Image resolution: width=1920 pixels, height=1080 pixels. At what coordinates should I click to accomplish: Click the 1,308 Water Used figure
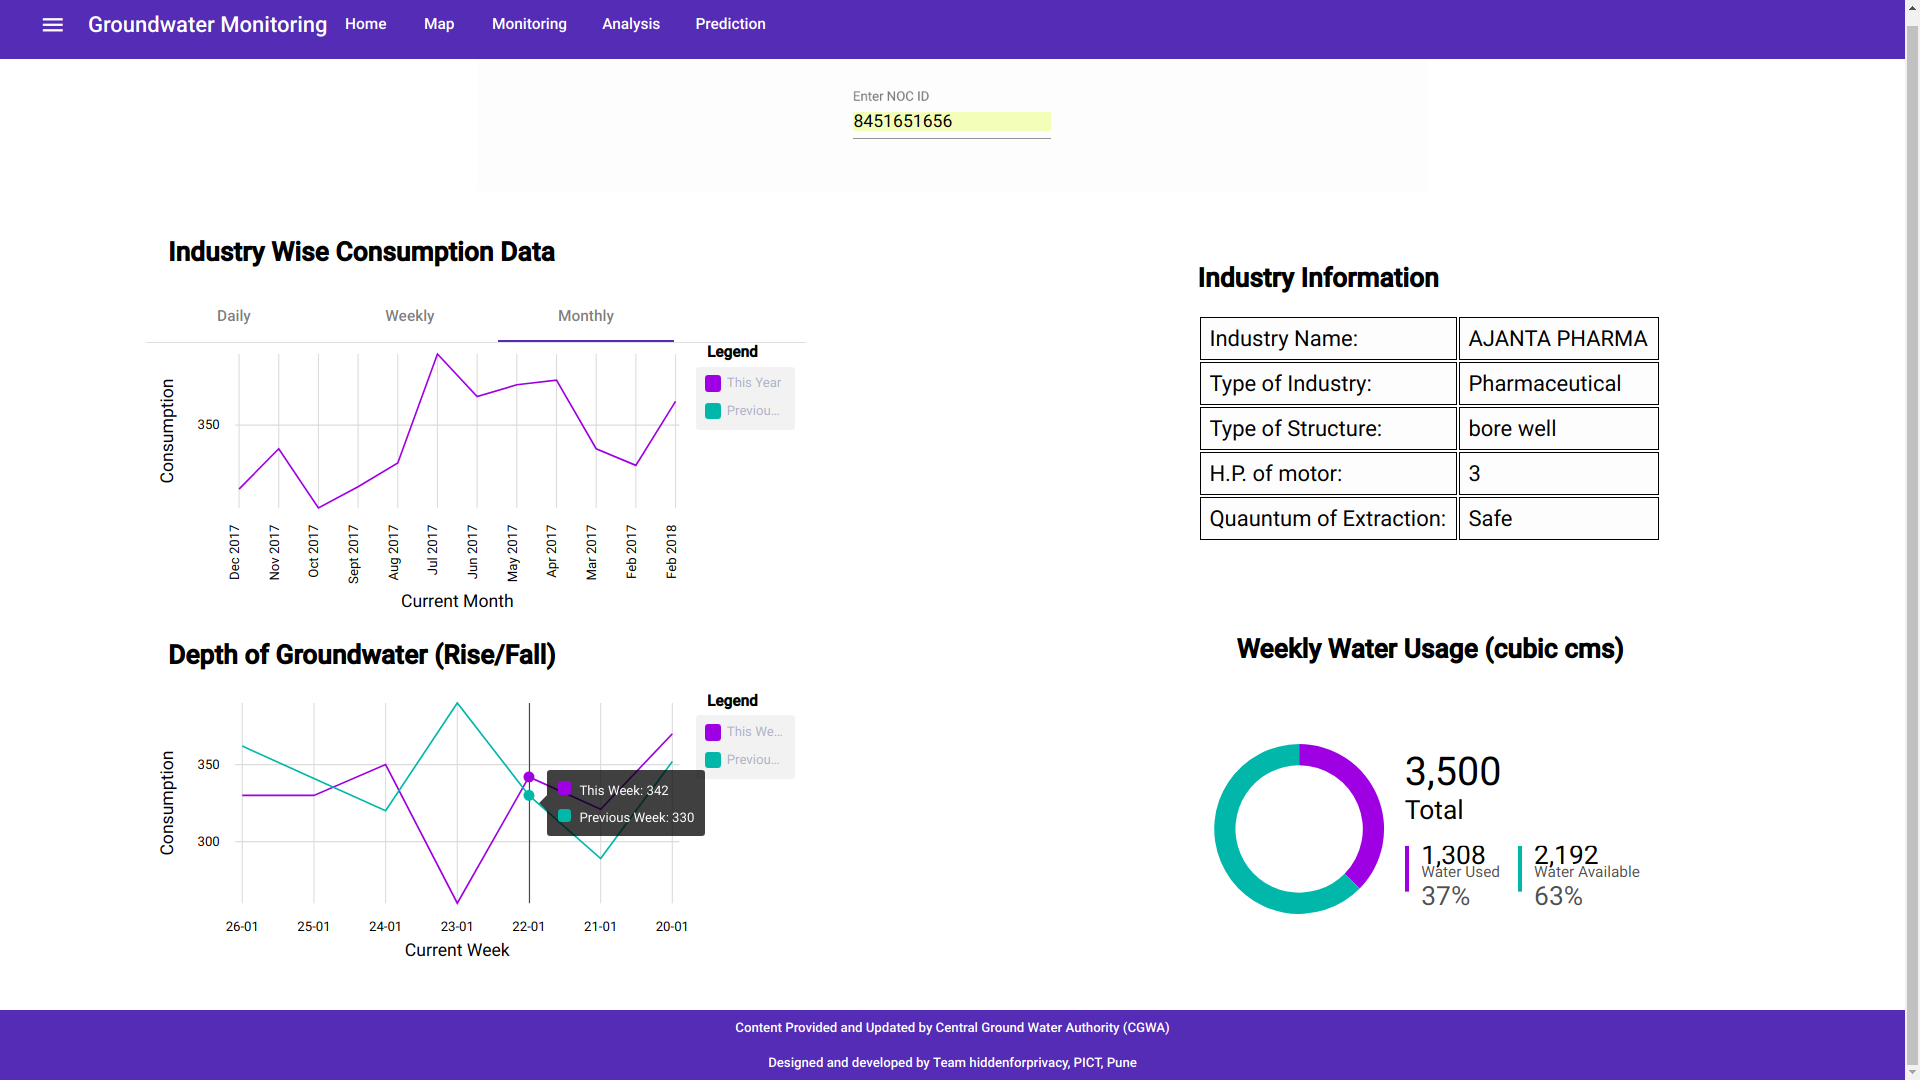point(1453,855)
